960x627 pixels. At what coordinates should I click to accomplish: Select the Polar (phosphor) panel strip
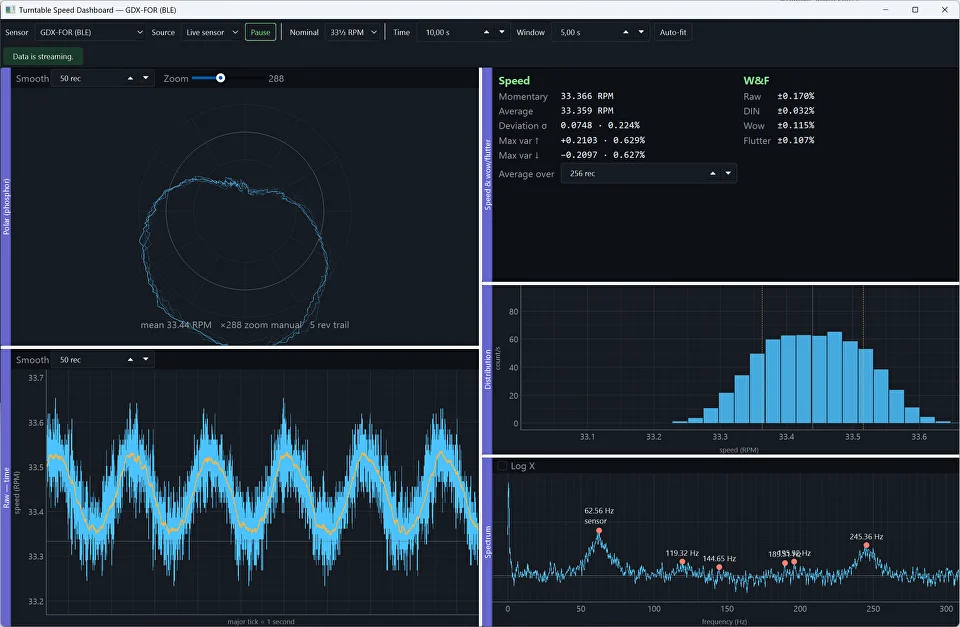[6, 206]
